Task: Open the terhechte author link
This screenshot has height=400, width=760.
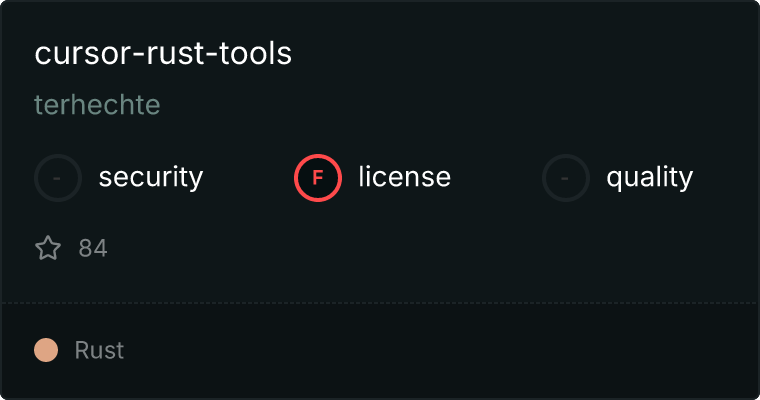Action: click(97, 105)
